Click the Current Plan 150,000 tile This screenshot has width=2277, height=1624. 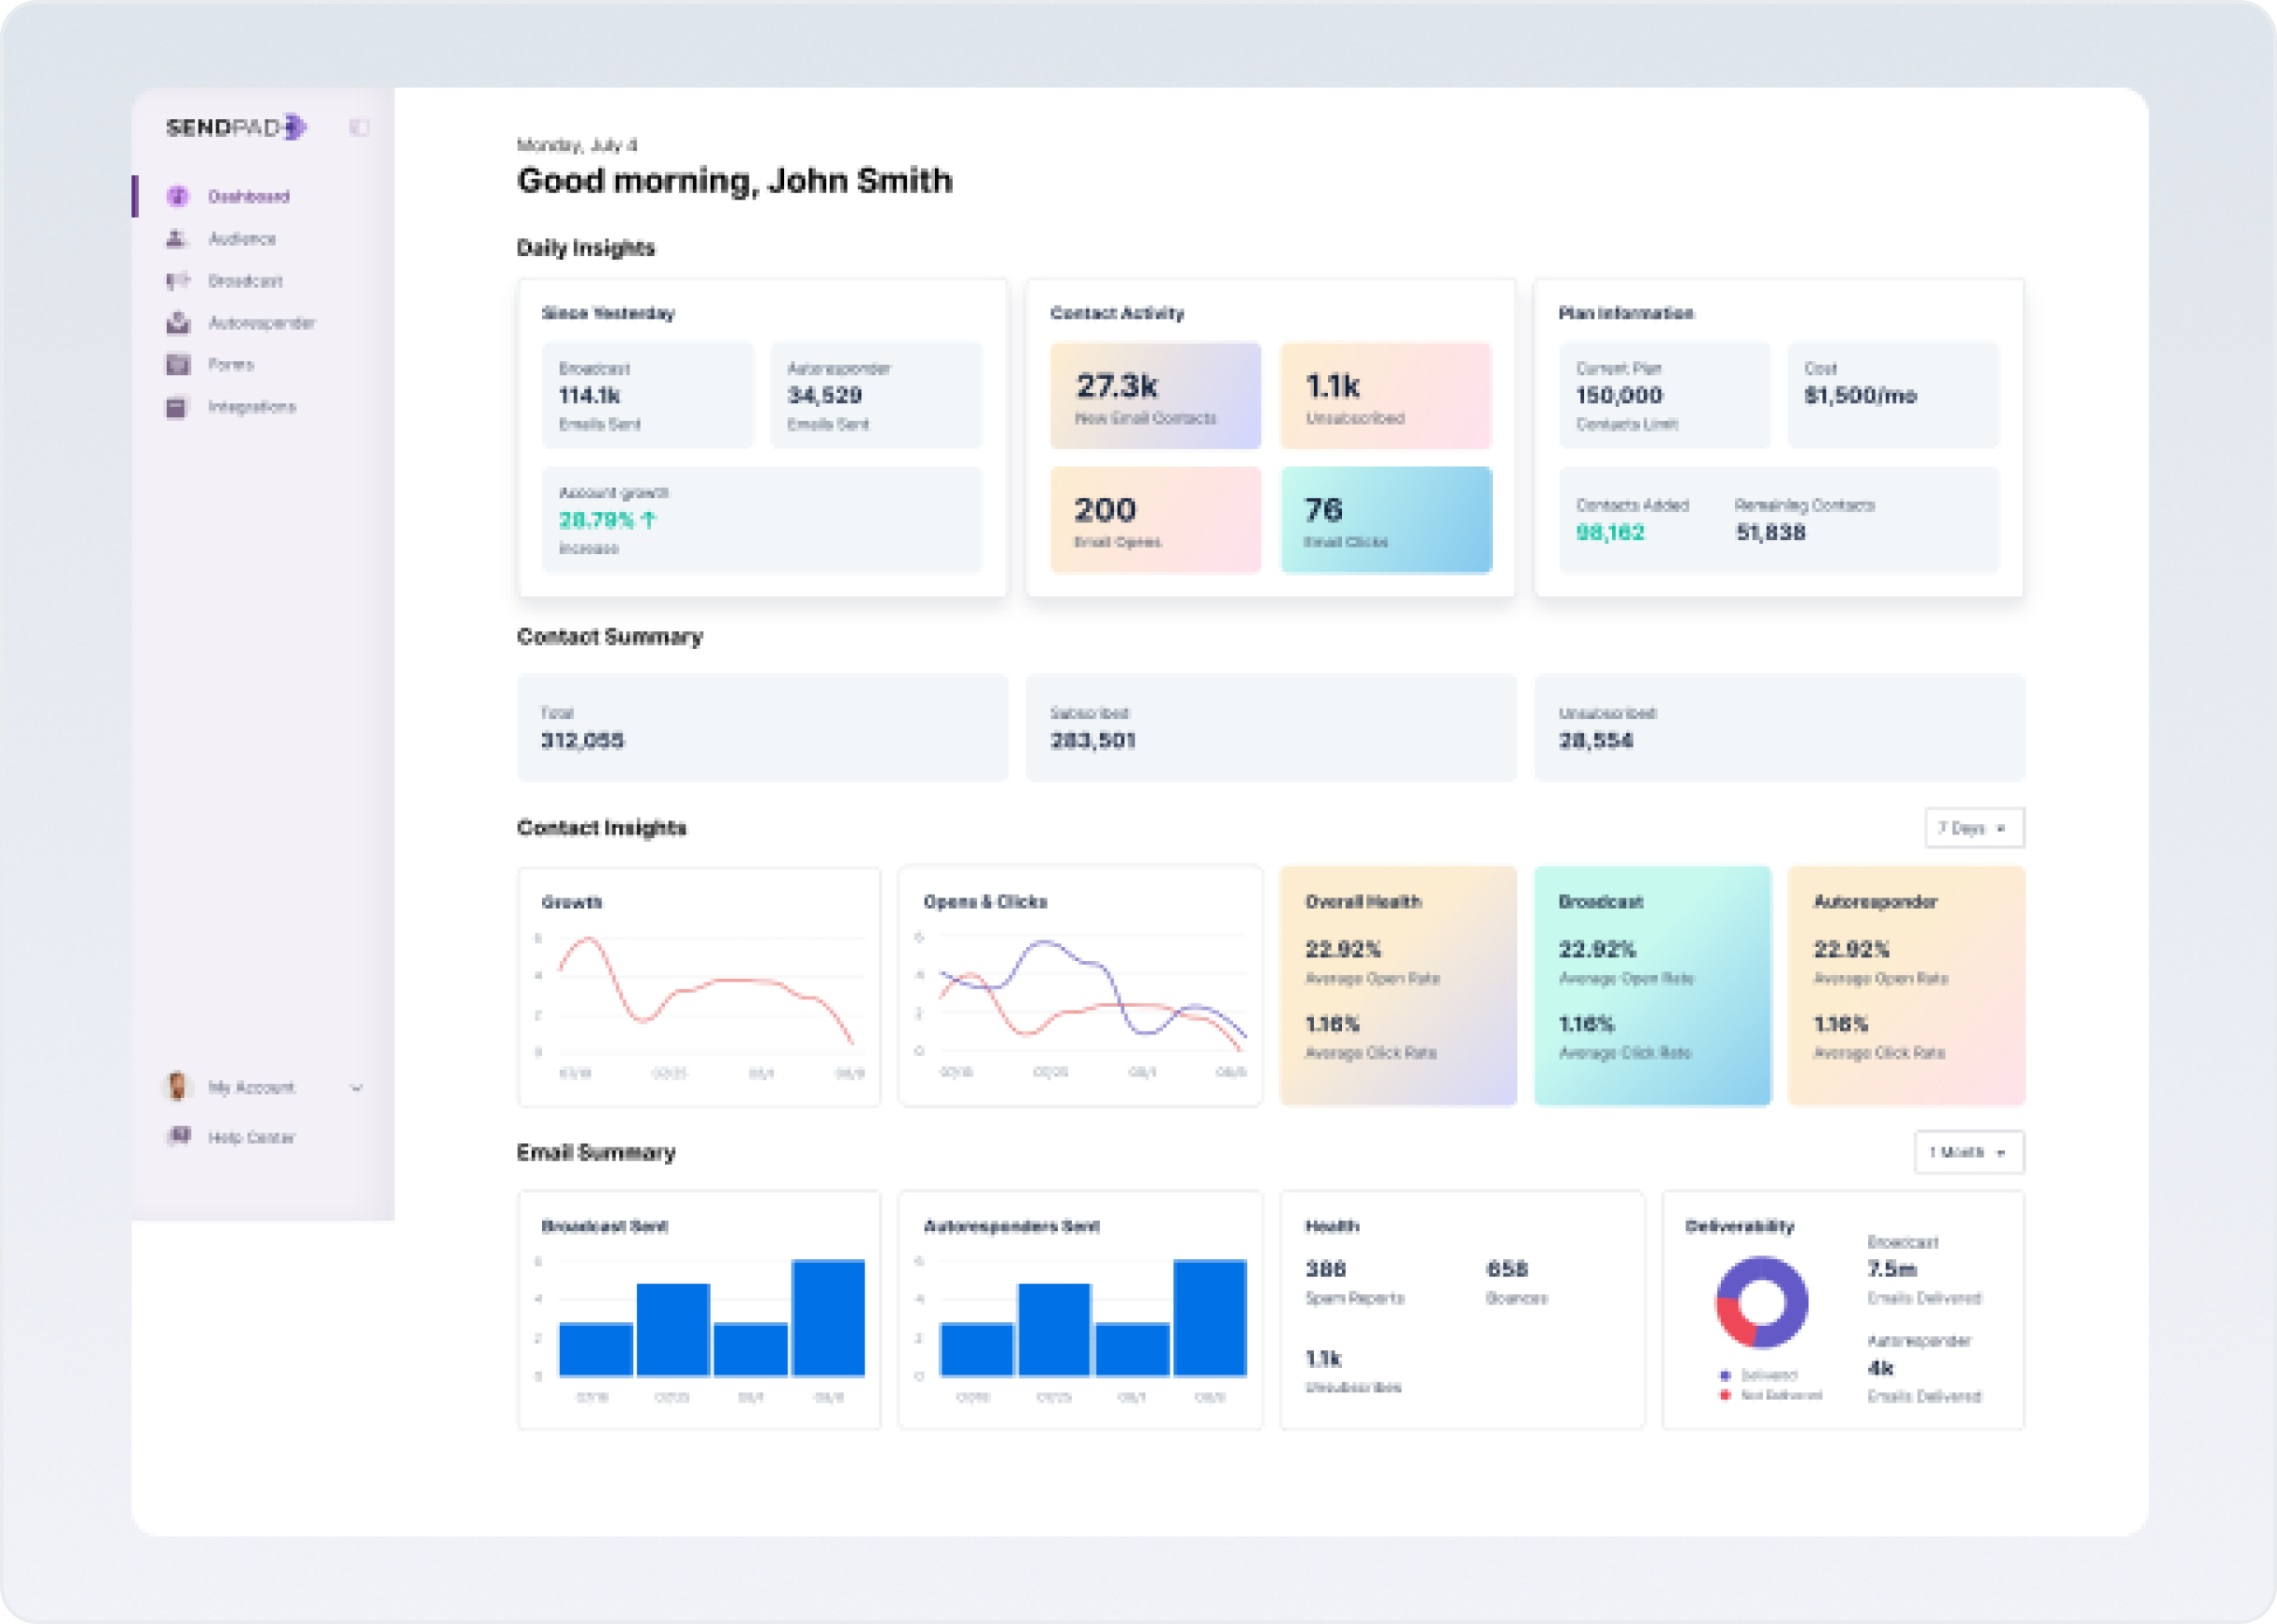1664,396
